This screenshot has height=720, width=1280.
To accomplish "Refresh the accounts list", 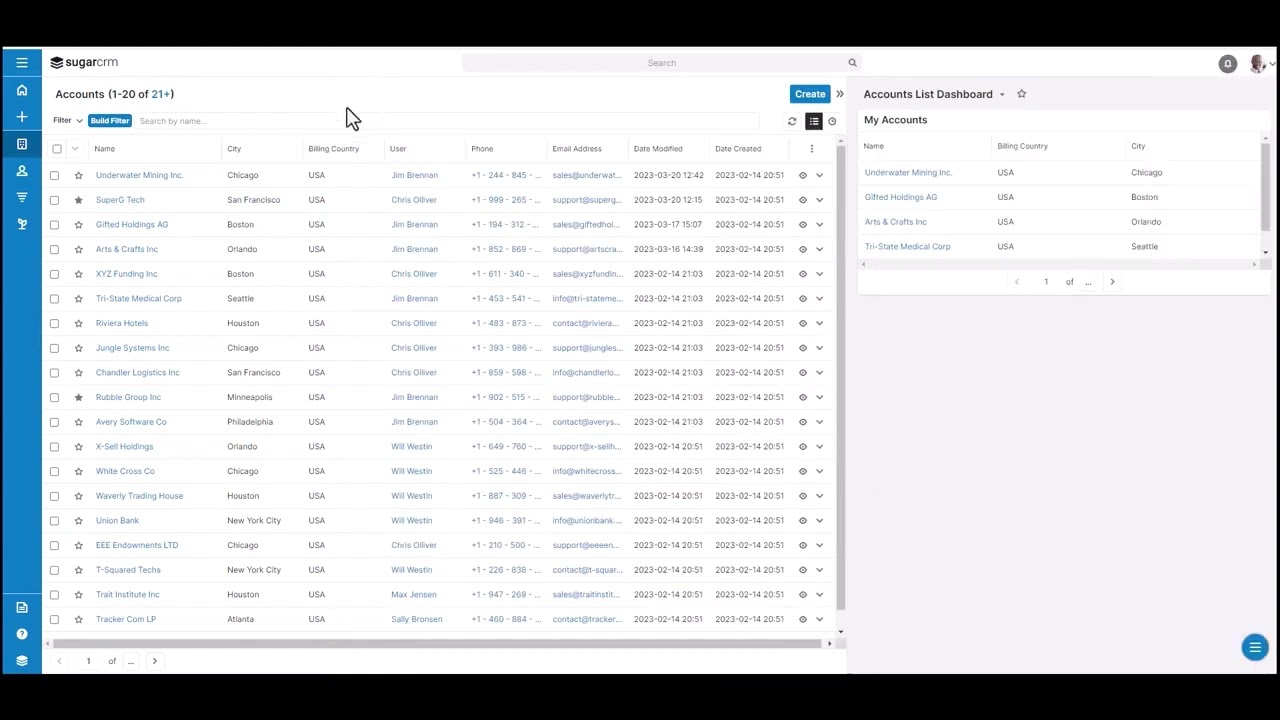I will pyautogui.click(x=792, y=122).
